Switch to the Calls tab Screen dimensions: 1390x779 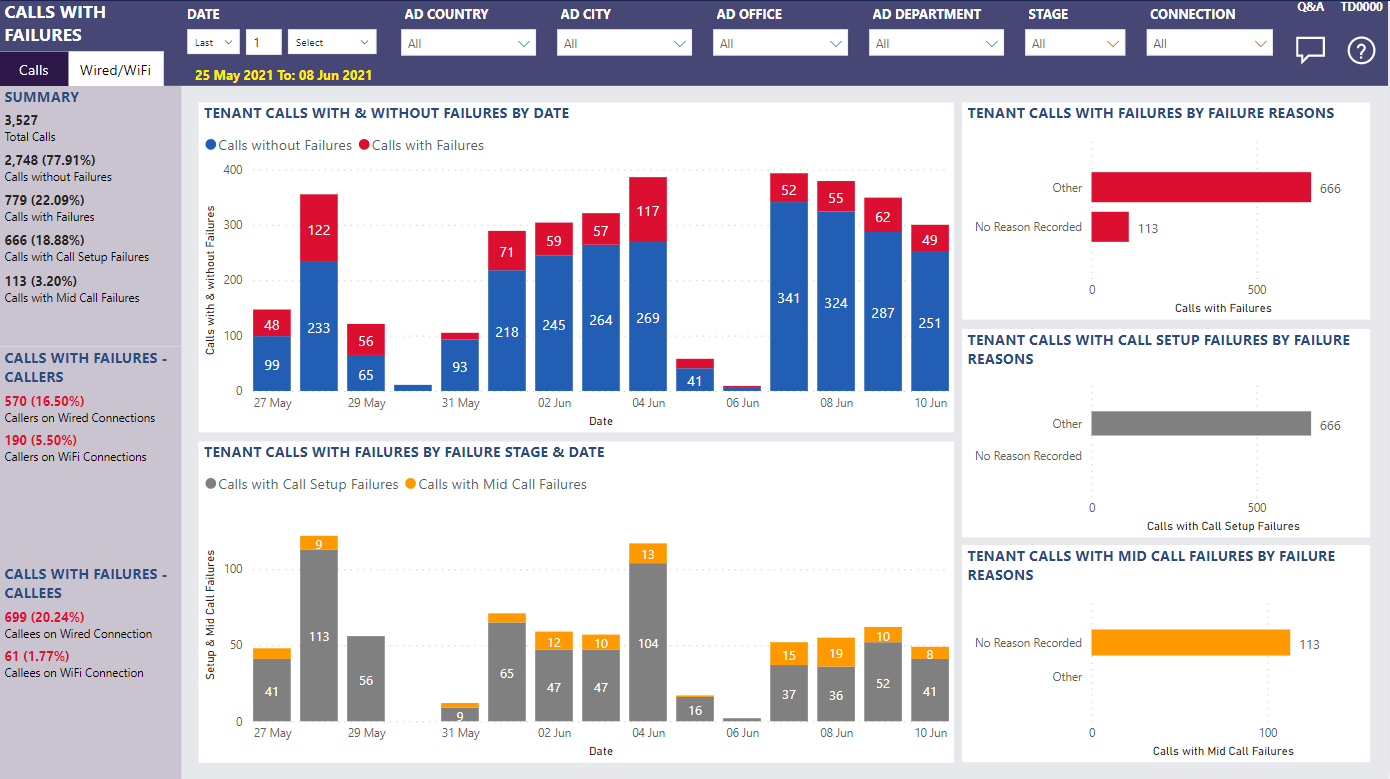click(x=34, y=70)
